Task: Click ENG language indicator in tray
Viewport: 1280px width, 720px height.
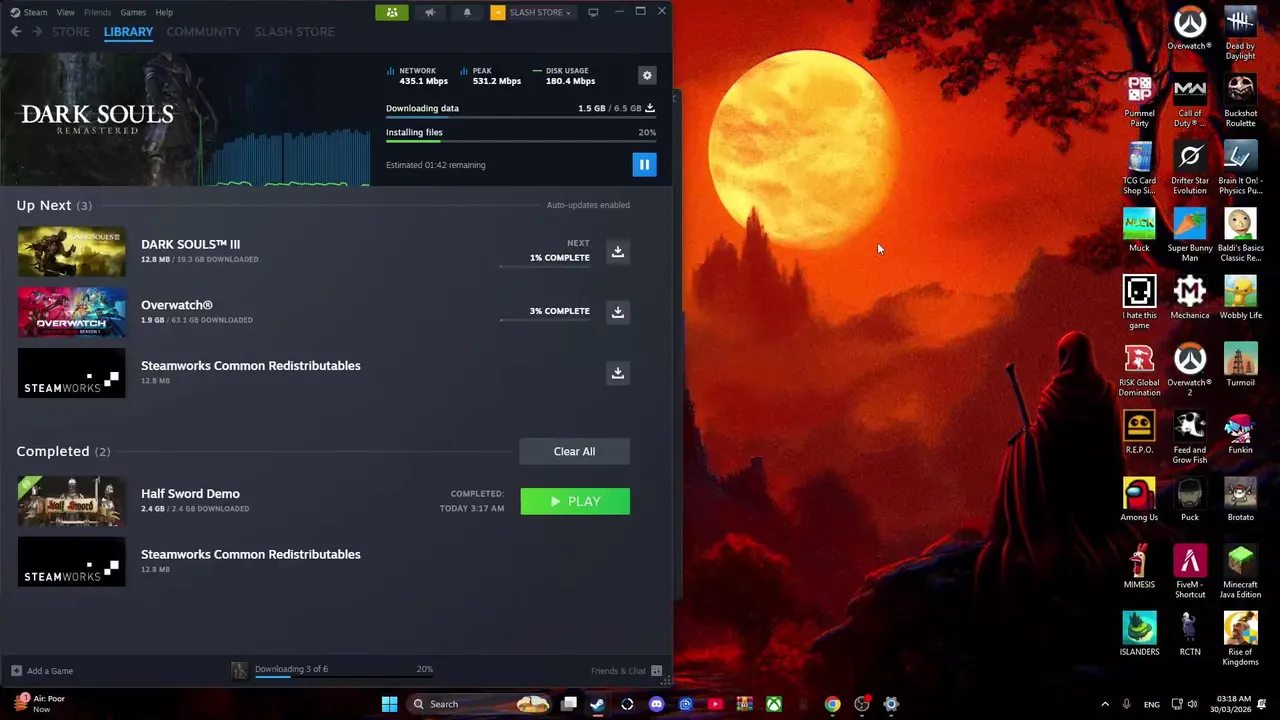Action: (1152, 704)
